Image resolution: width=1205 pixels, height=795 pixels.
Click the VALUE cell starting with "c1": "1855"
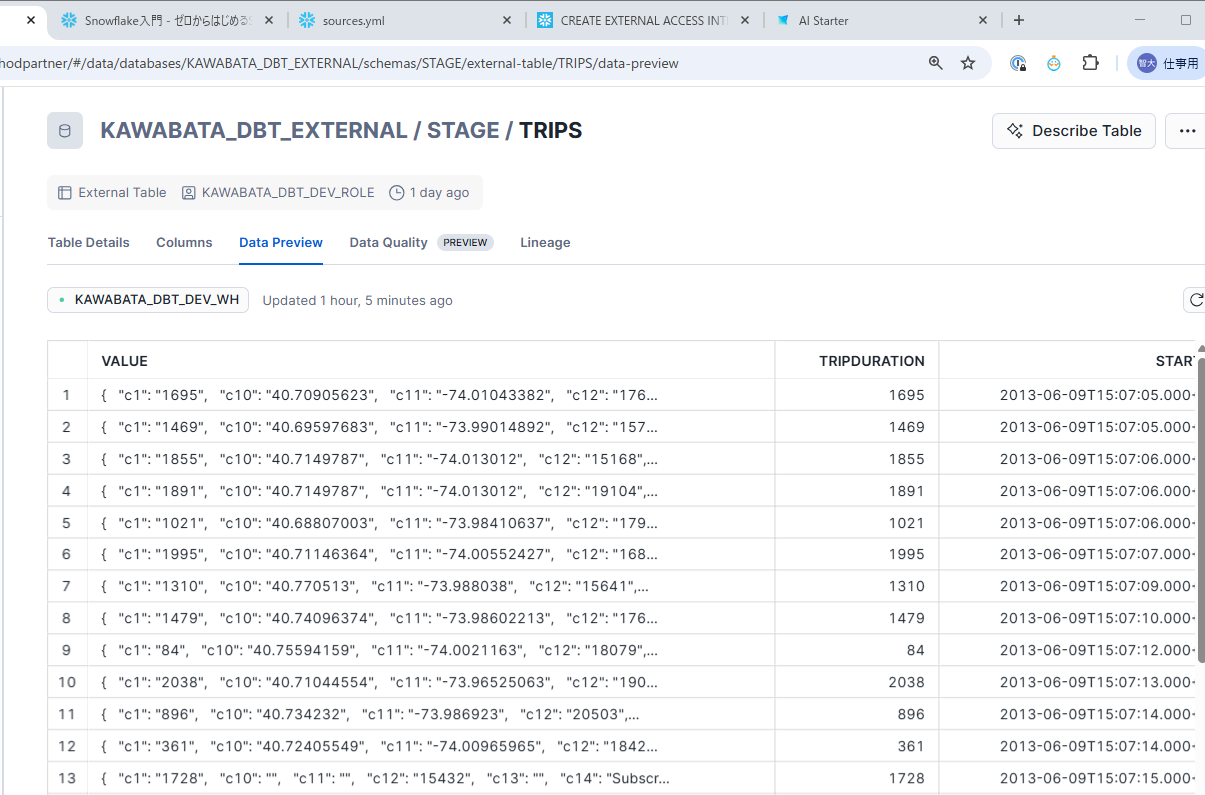431,459
